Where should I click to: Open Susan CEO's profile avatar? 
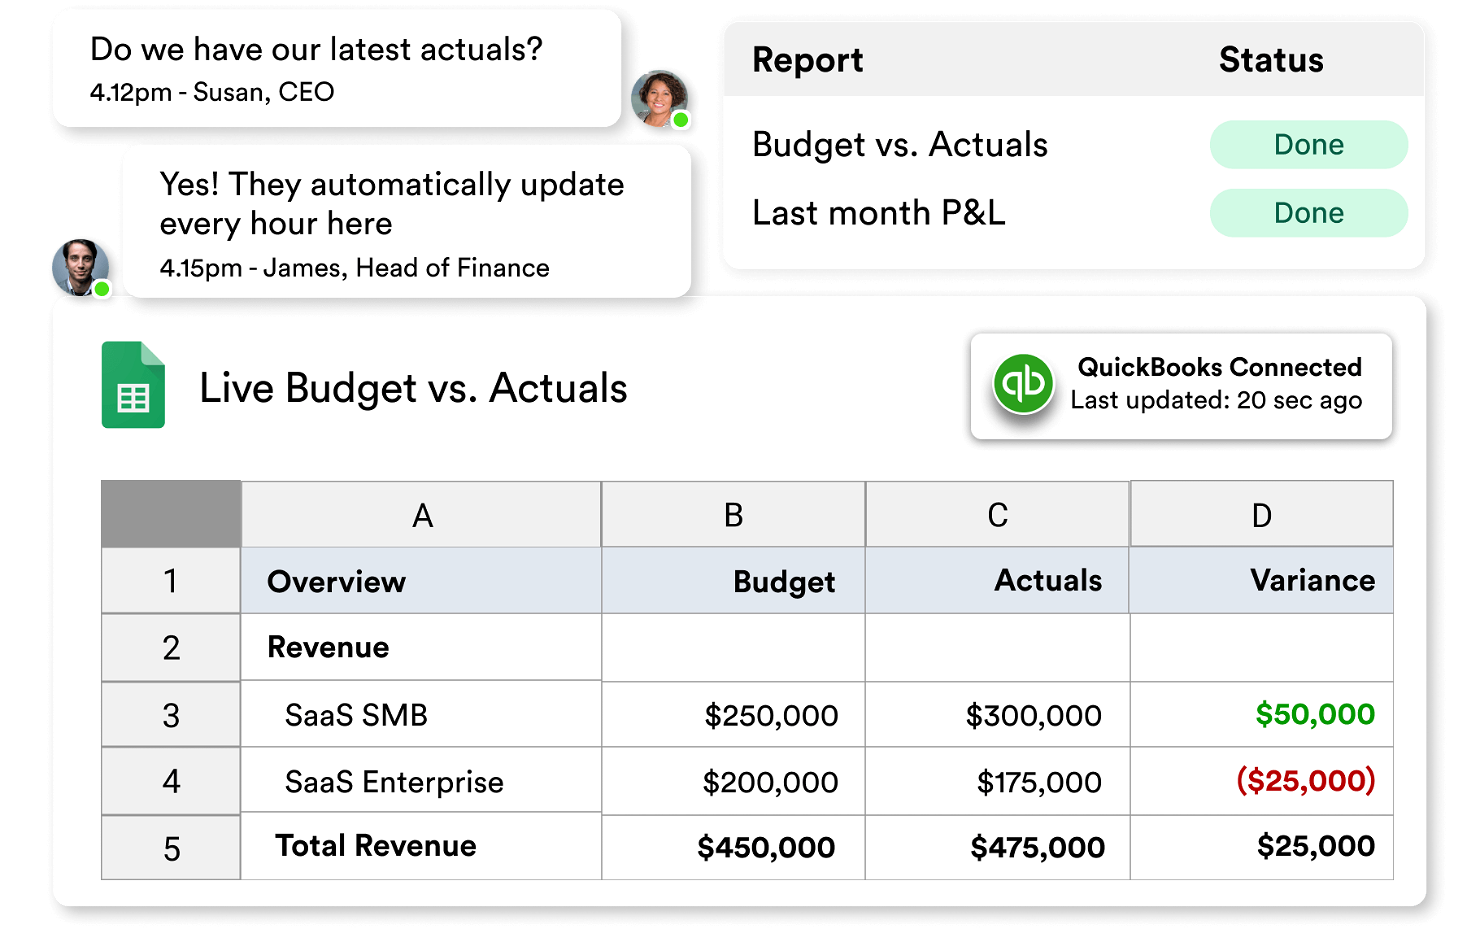pyautogui.click(x=660, y=98)
